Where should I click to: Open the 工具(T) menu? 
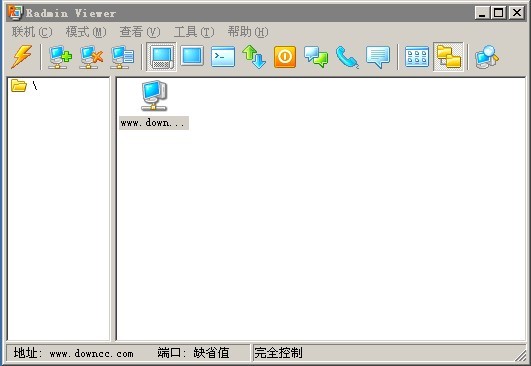194,32
